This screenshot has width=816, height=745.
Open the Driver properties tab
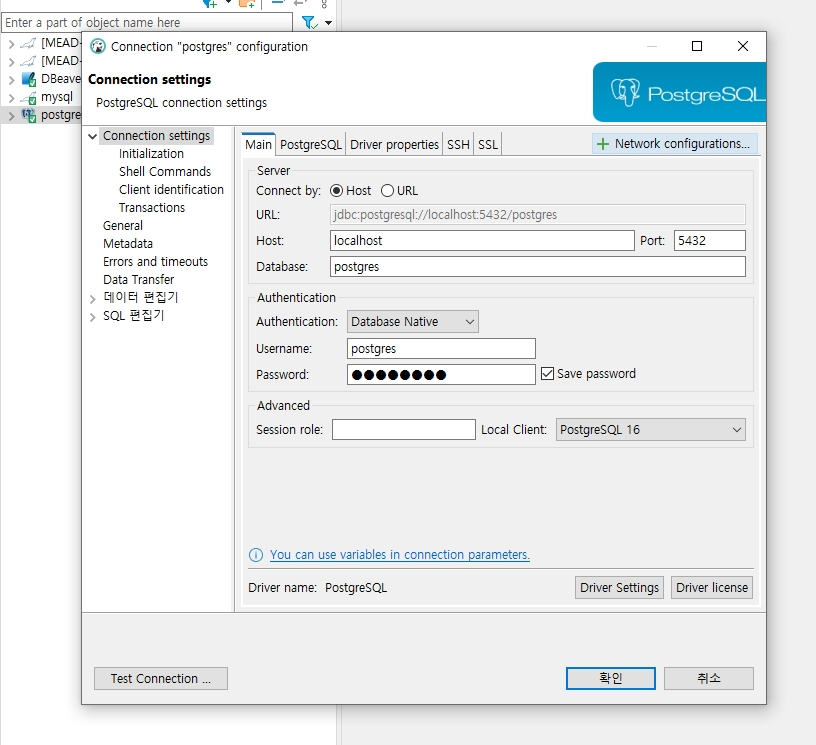(394, 145)
